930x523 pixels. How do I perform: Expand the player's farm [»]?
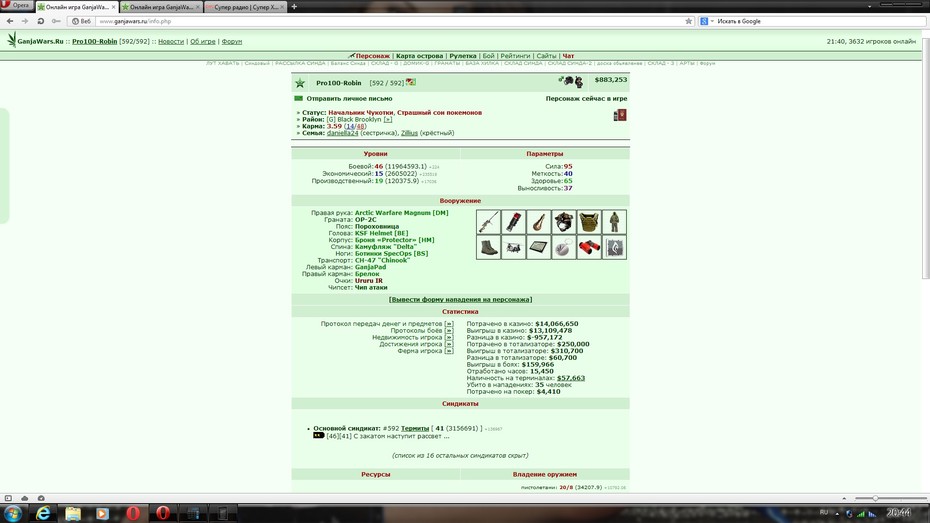click(449, 351)
